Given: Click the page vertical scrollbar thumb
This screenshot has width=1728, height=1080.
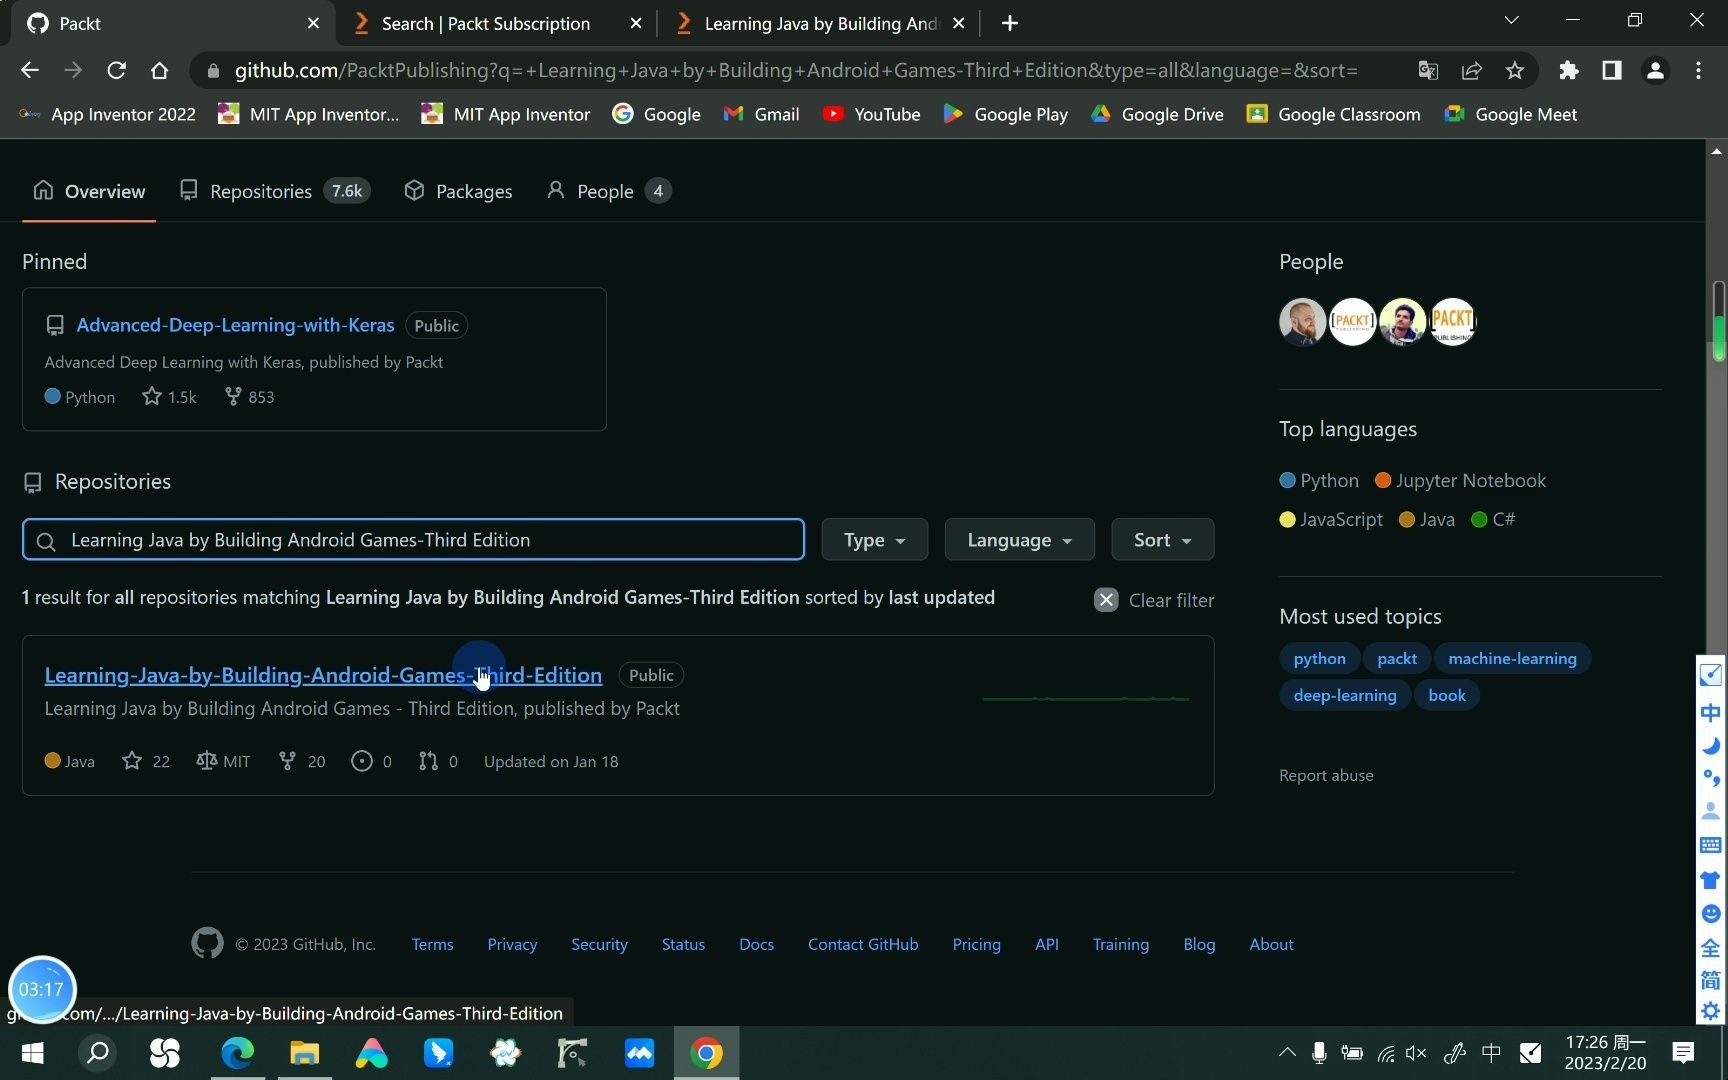Looking at the screenshot, I should tap(1718, 322).
